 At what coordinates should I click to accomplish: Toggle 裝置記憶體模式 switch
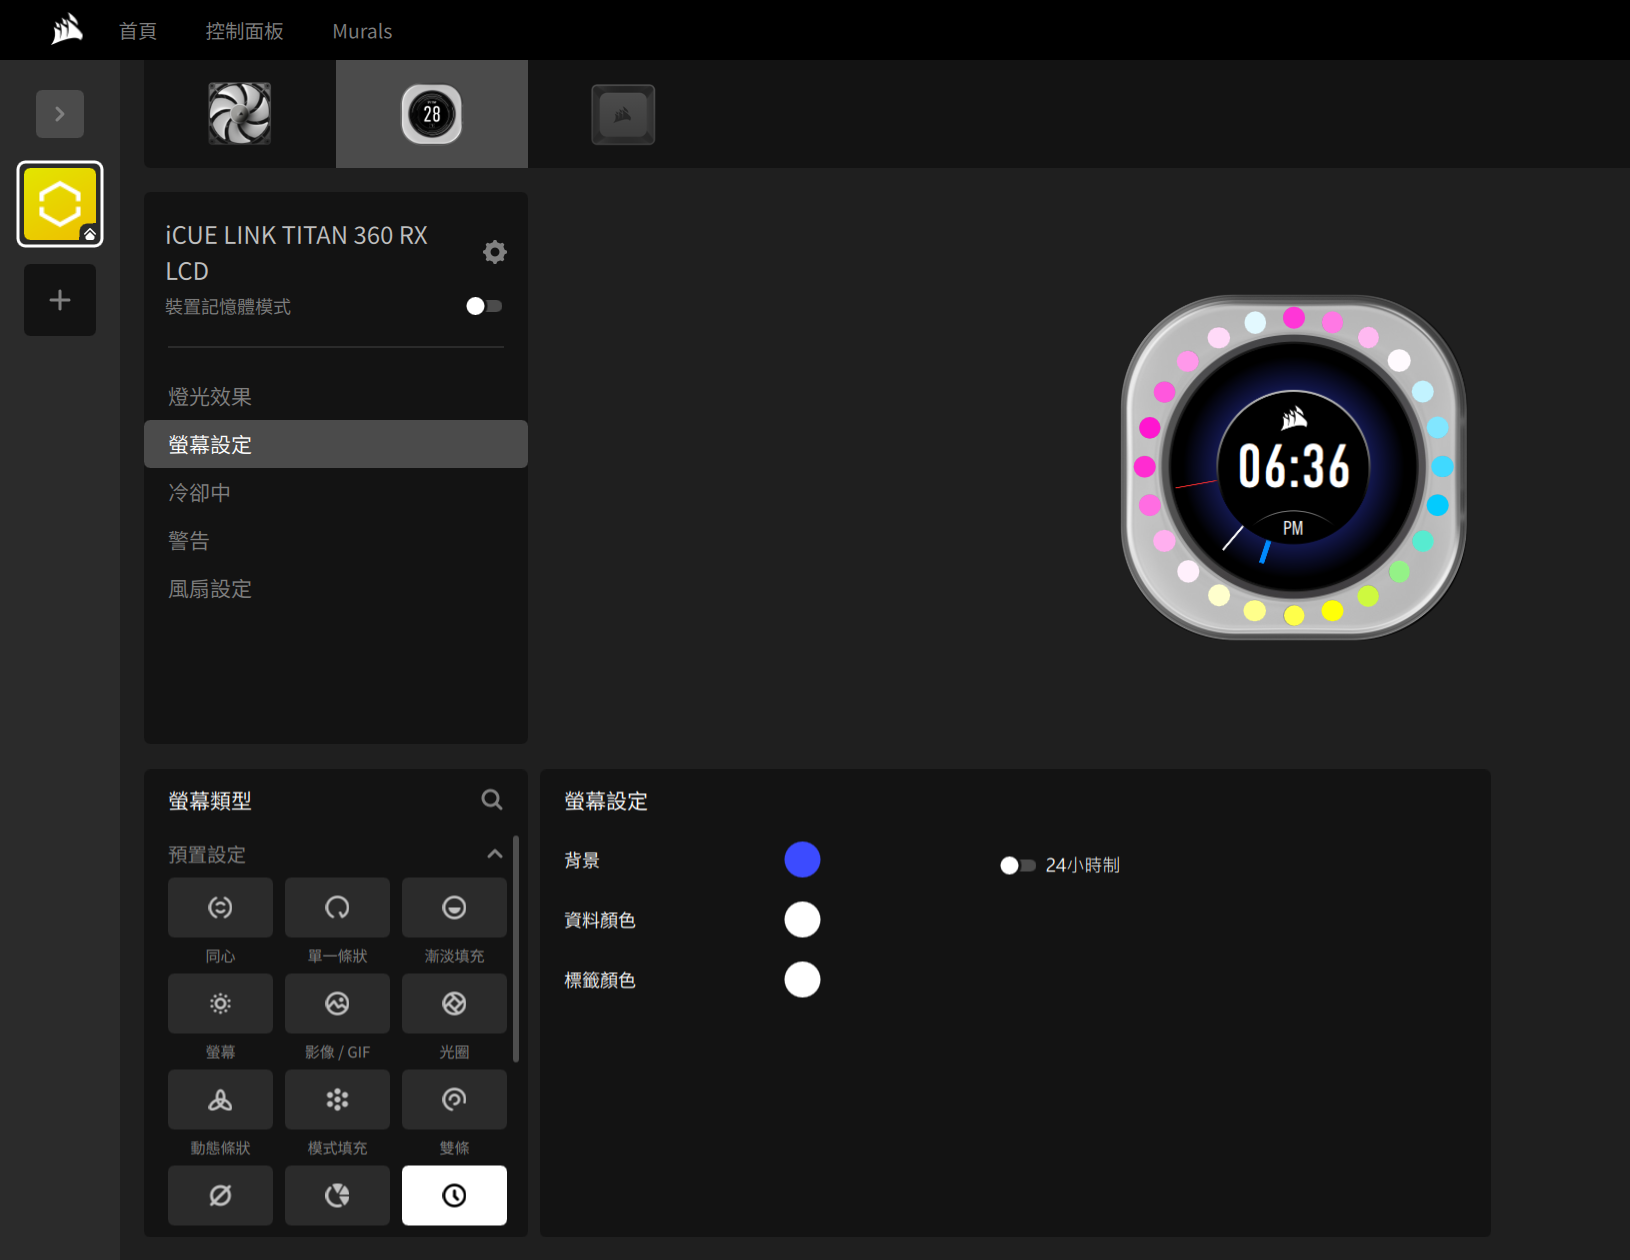click(x=484, y=306)
